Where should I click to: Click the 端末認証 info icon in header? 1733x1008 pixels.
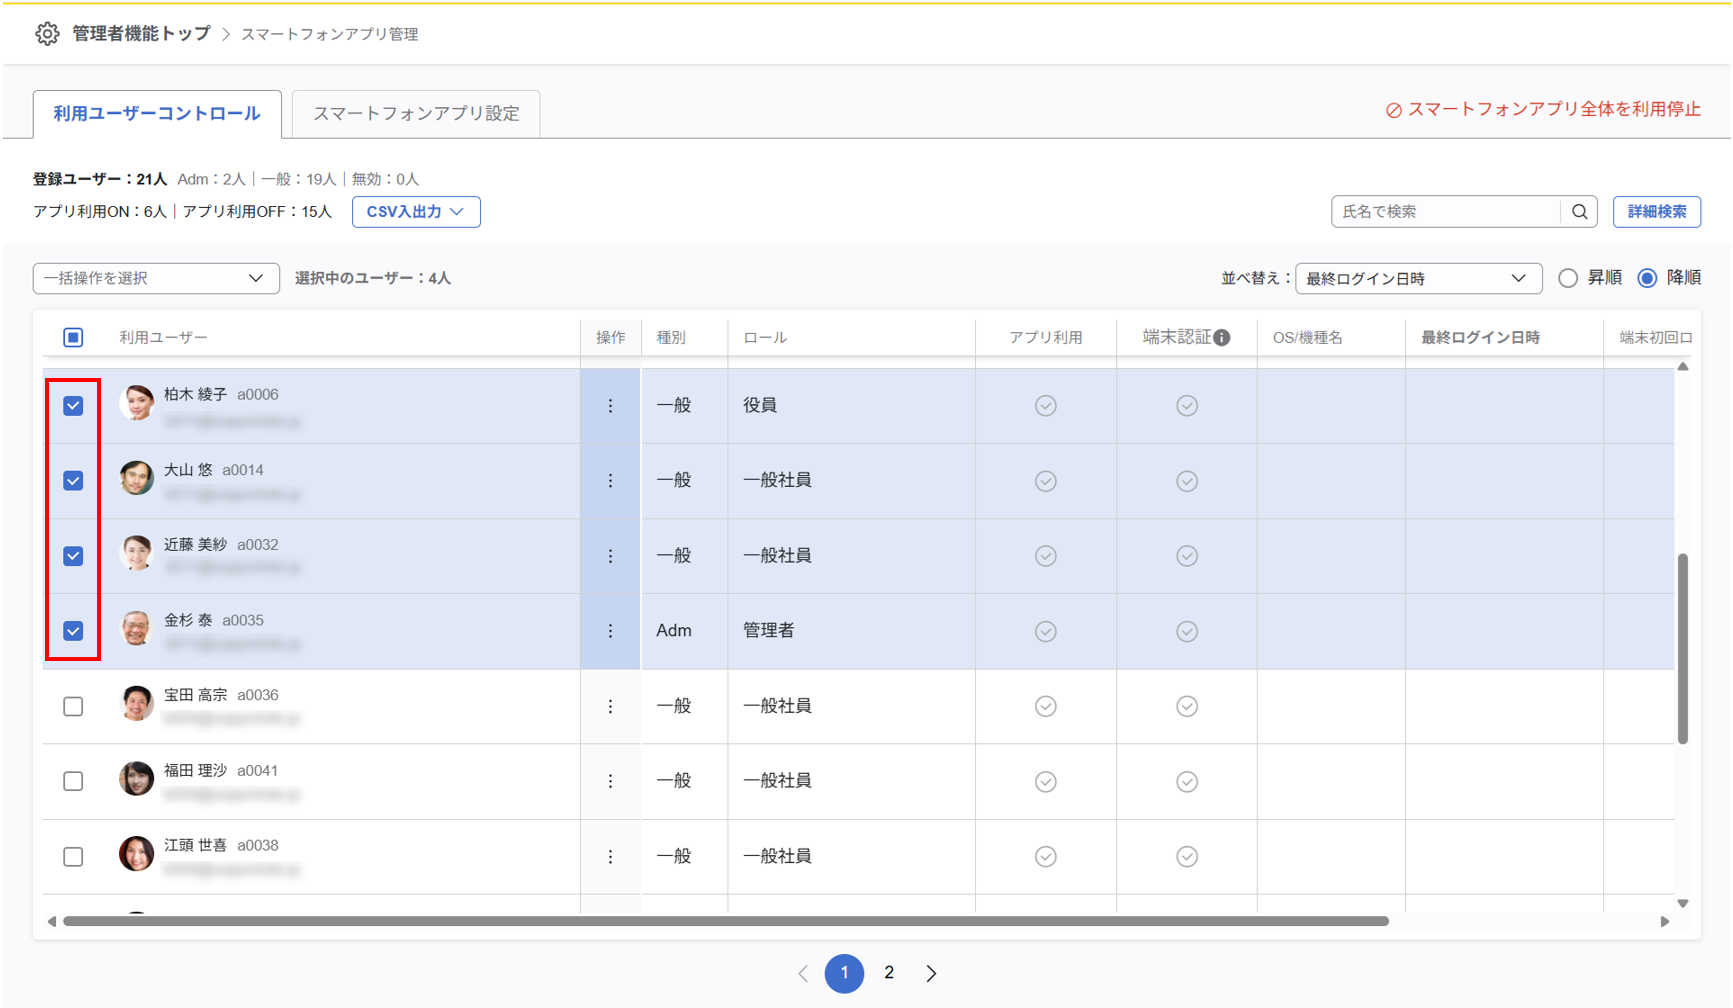(1222, 338)
